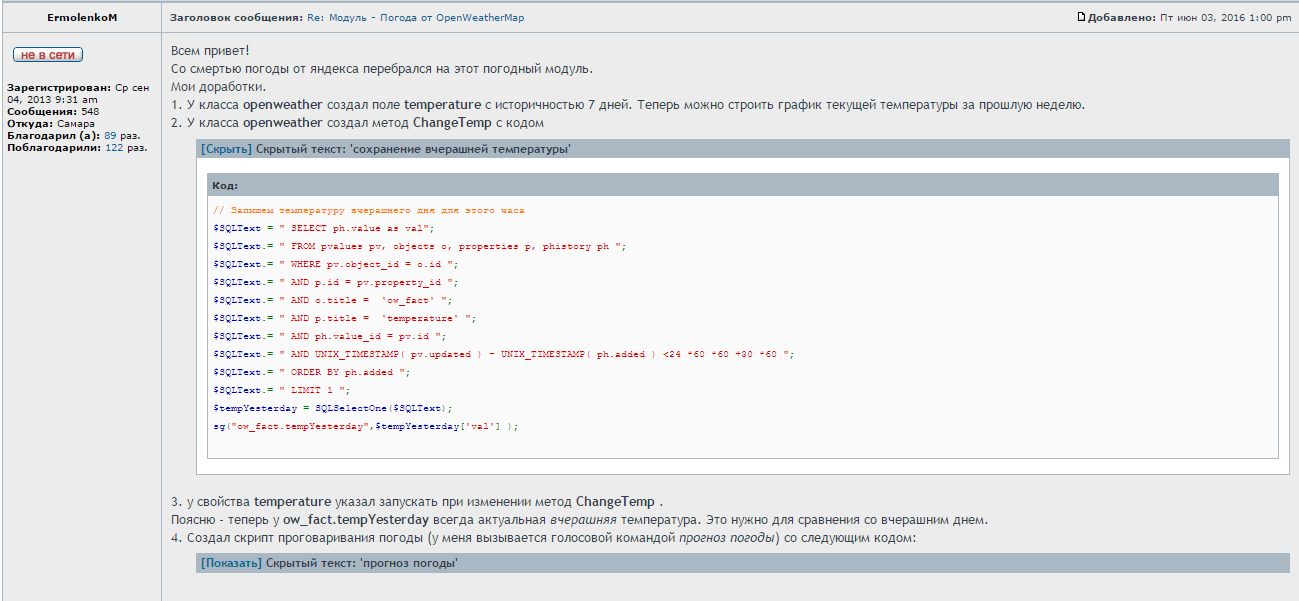The height and width of the screenshot is (601, 1299).
Task: Click the sg("ow_fact.tempYesterday") code line
Action: point(365,426)
